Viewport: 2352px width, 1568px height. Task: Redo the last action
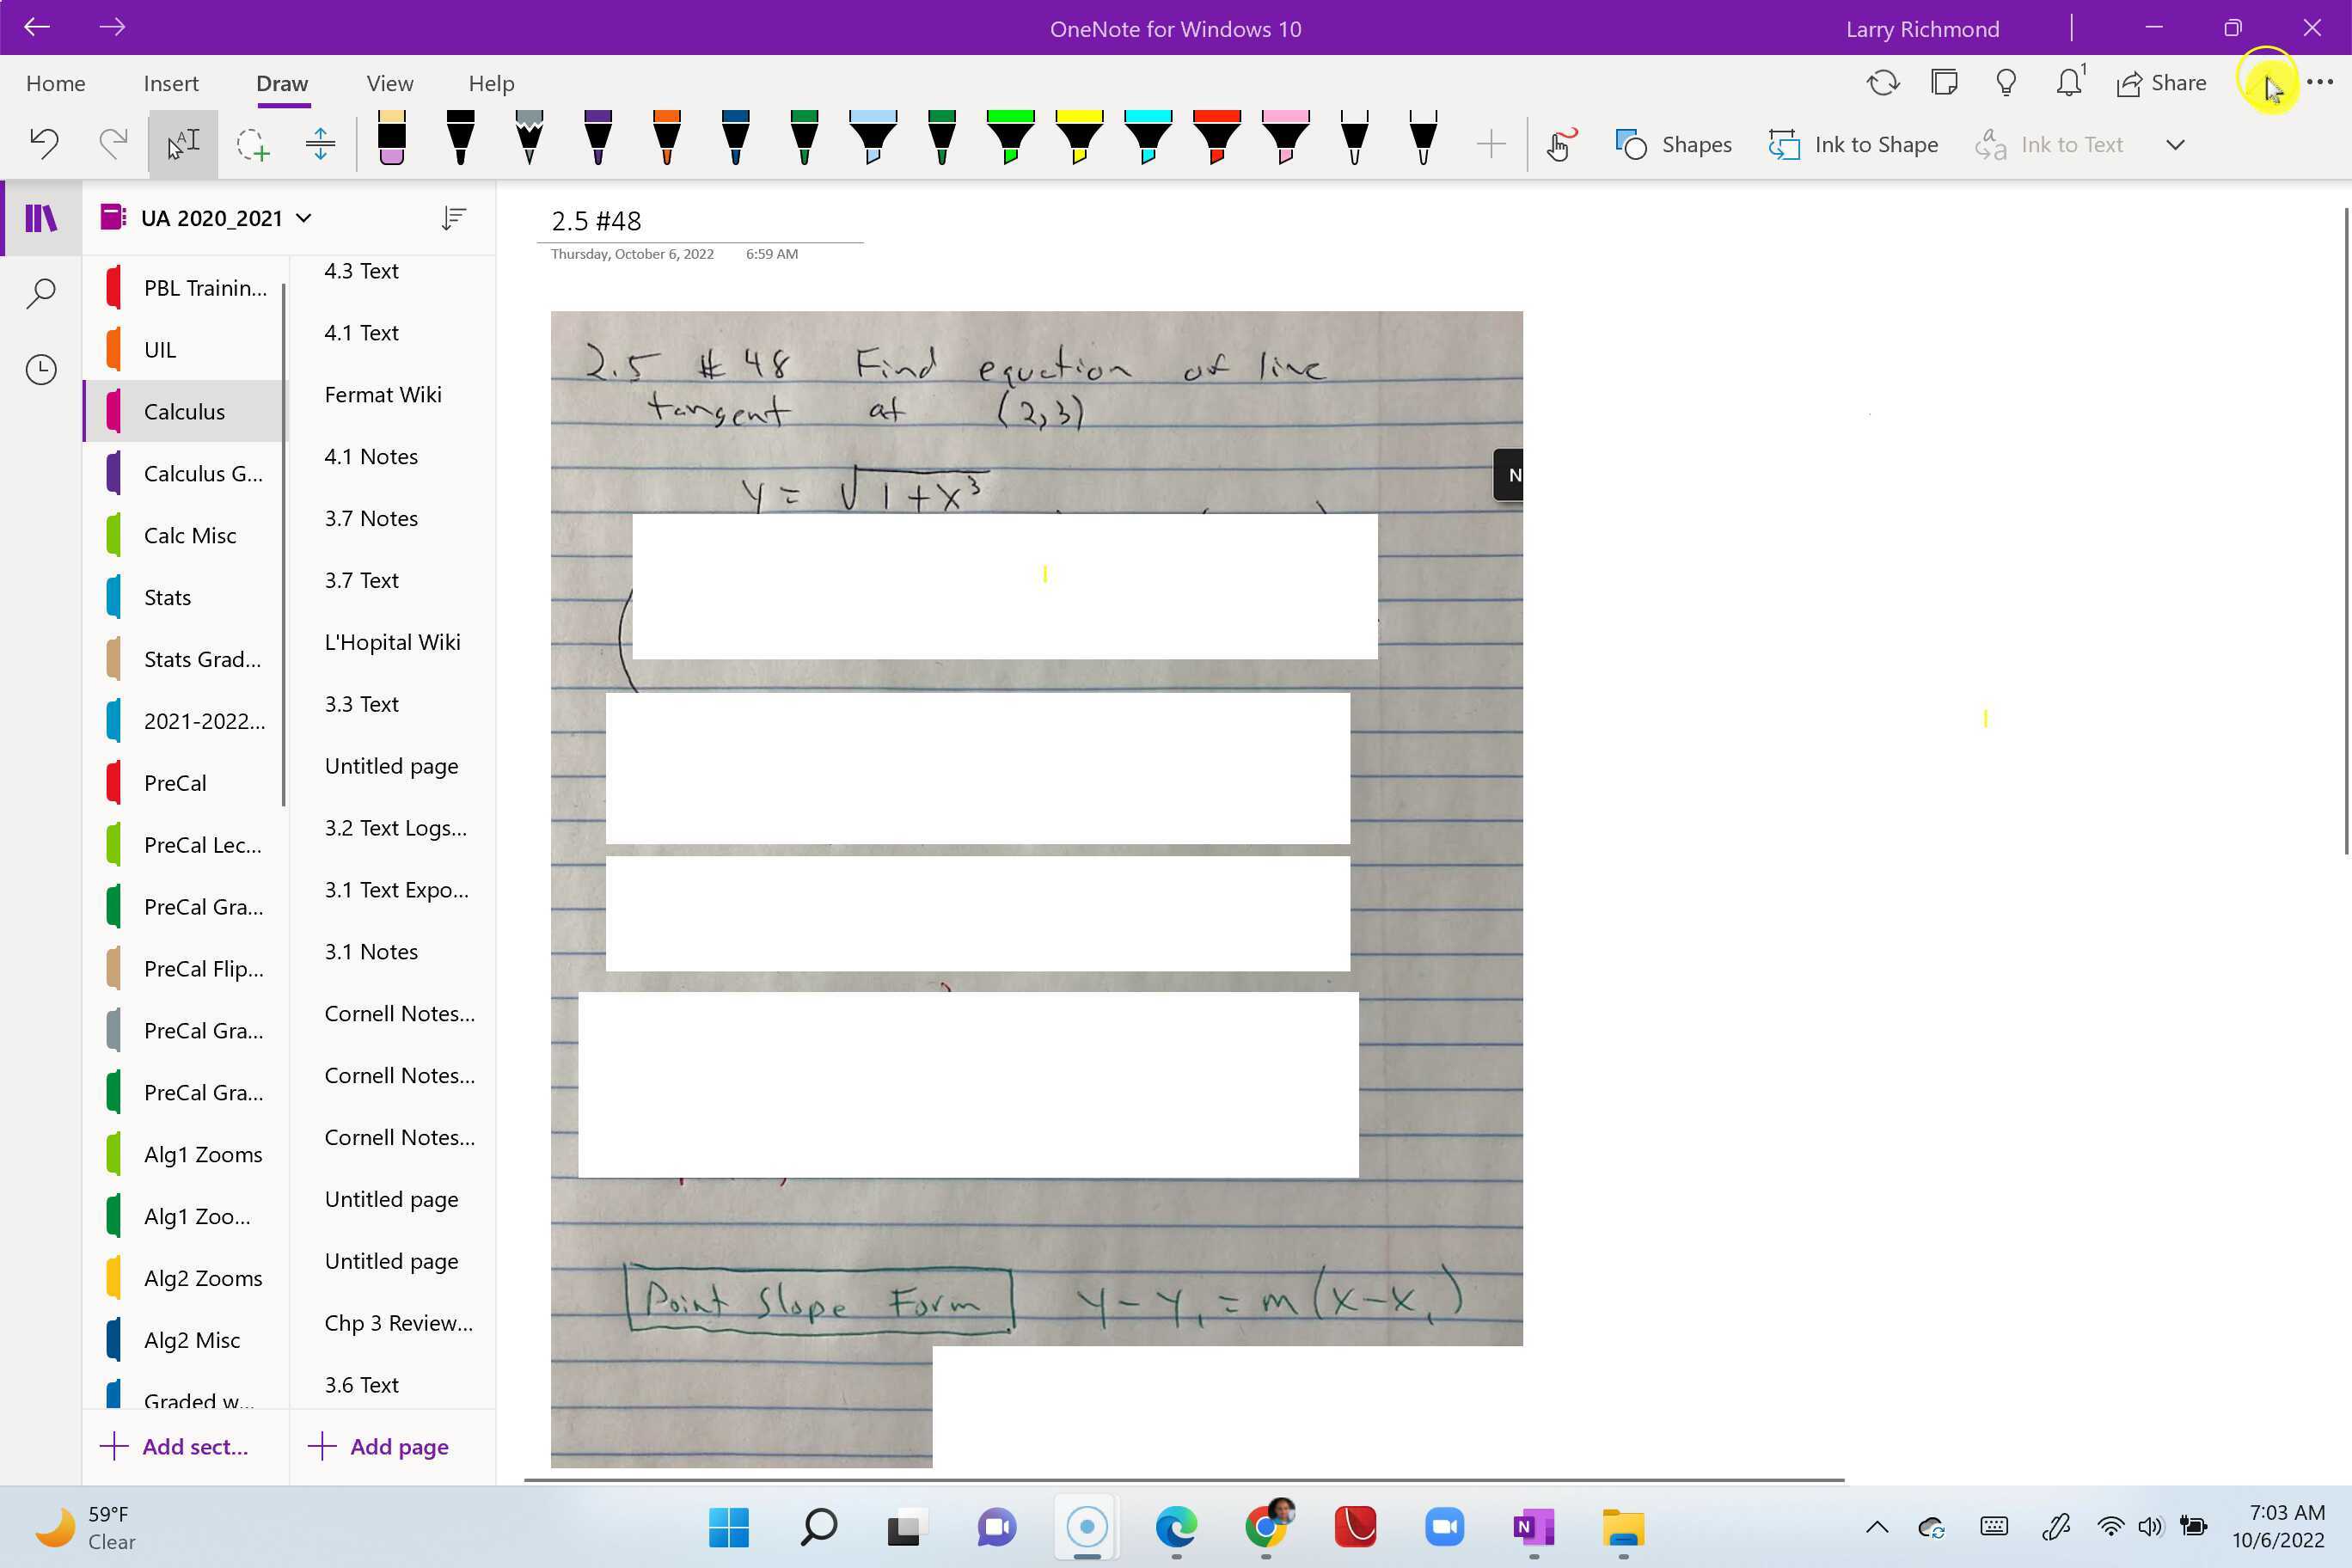tap(112, 143)
